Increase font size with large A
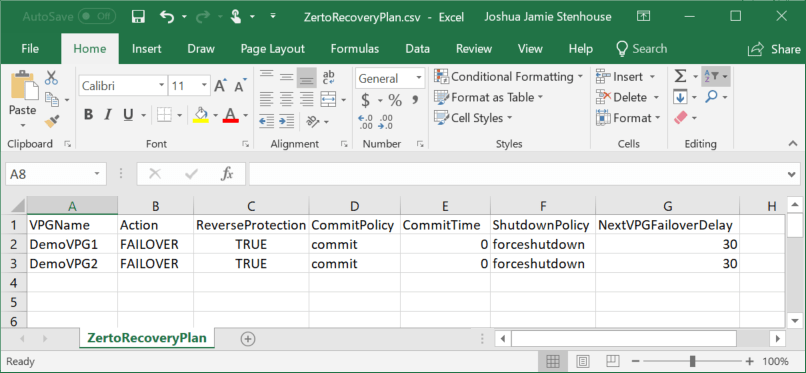The width and height of the screenshot is (806, 373). pos(220,85)
